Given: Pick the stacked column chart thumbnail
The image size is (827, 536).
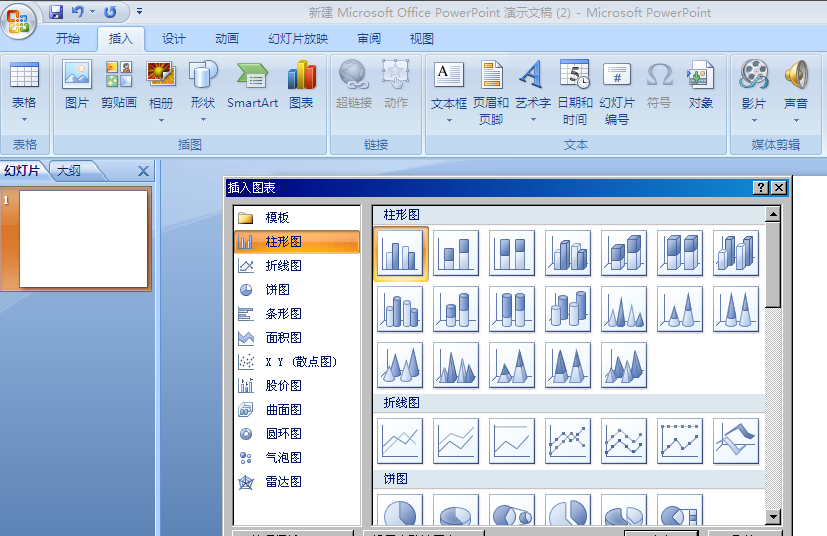Looking at the screenshot, I should (456, 253).
